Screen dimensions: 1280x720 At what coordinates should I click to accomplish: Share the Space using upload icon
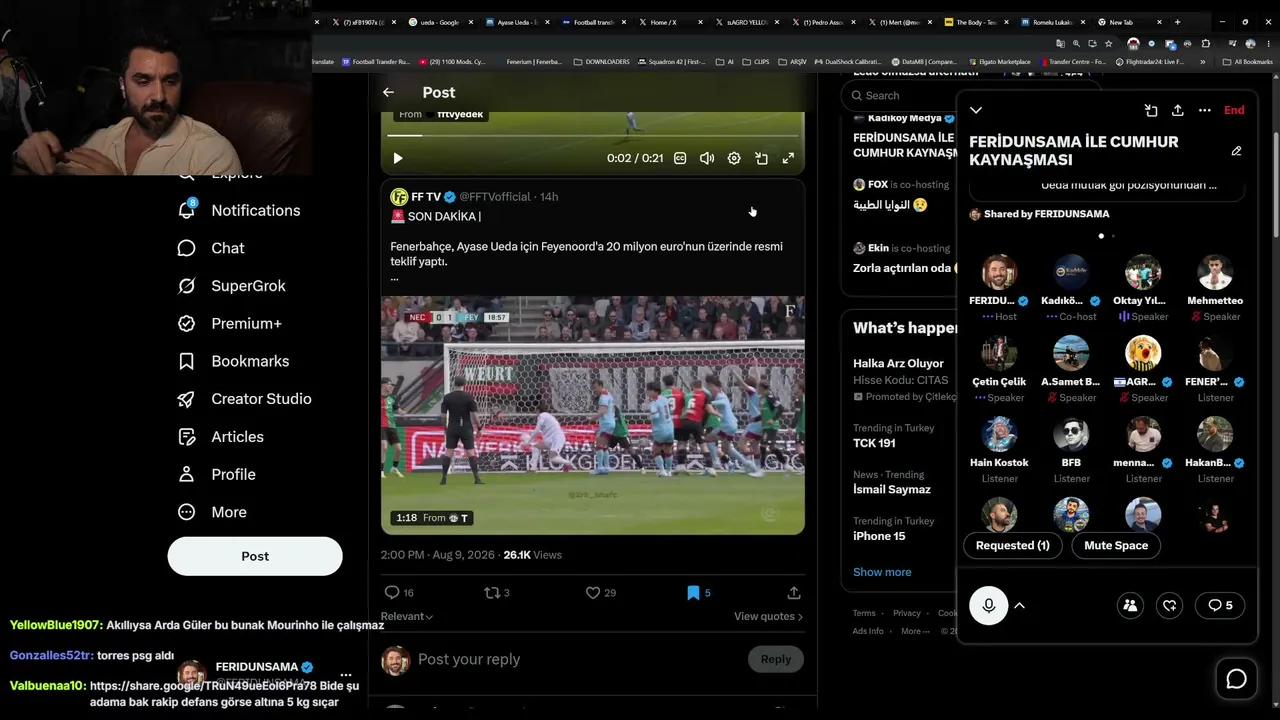click(1178, 110)
